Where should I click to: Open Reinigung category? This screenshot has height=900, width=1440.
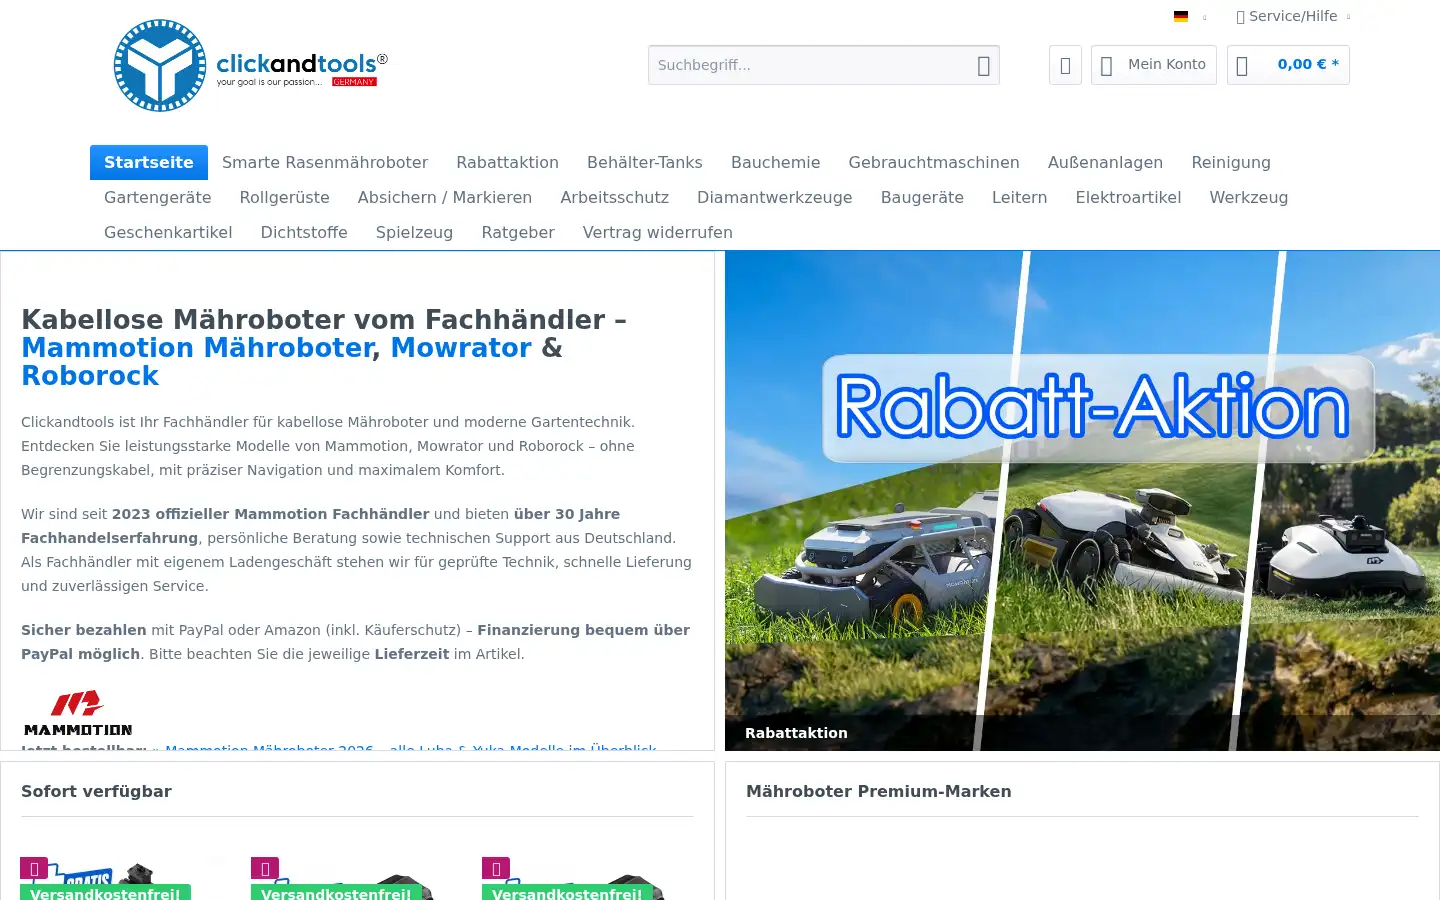tap(1231, 162)
